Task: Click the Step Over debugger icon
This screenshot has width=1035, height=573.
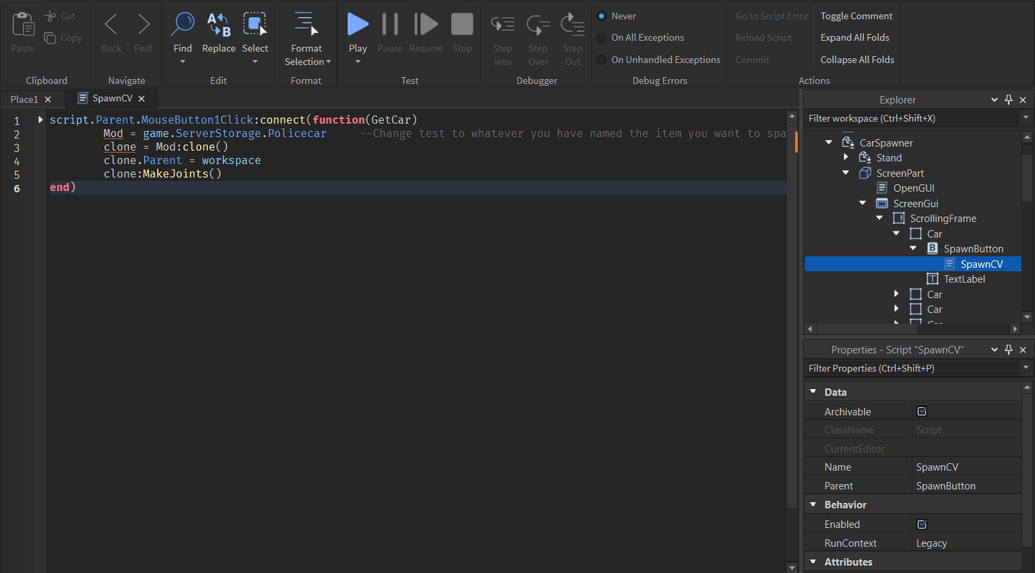Action: pos(538,24)
